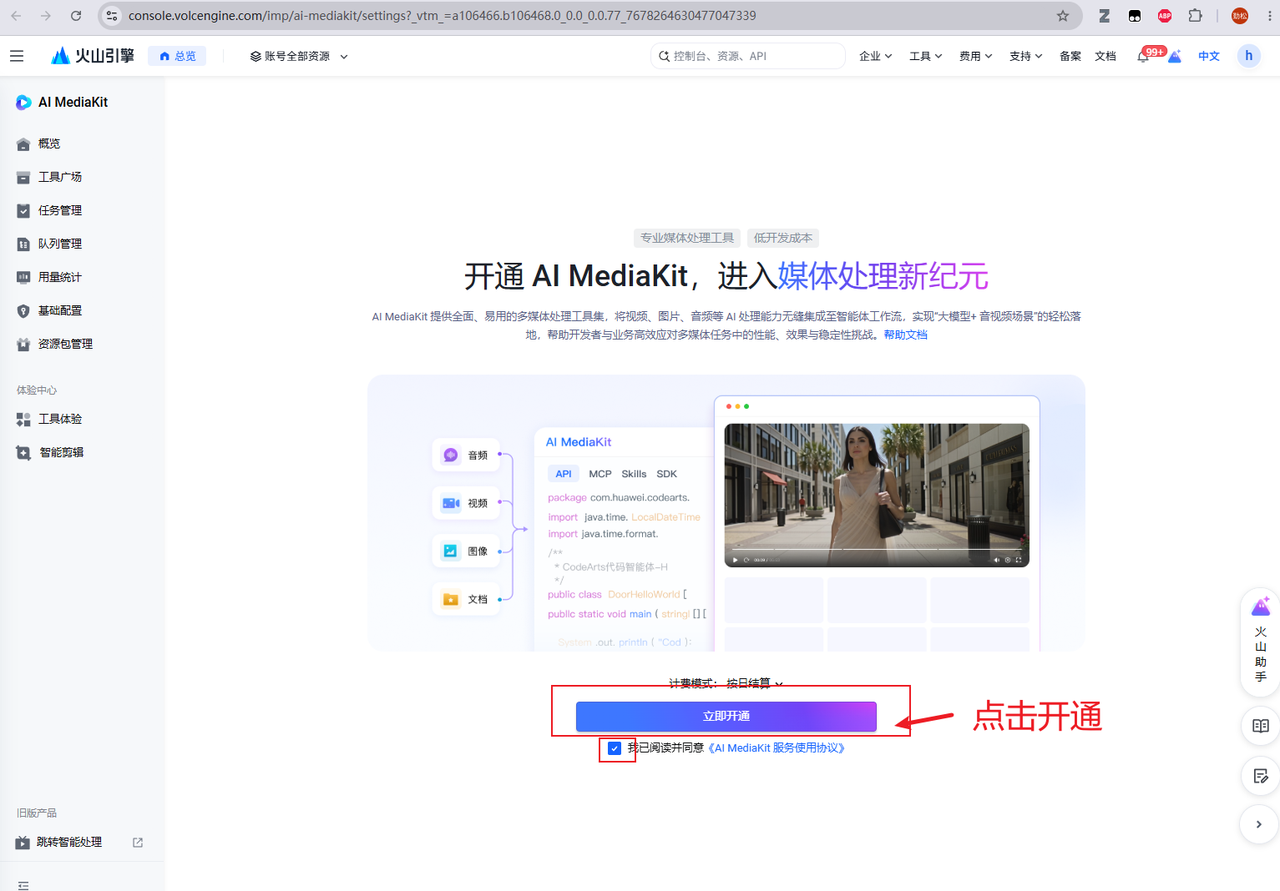
Task: Open the notifications bell icon
Action: 1143,57
